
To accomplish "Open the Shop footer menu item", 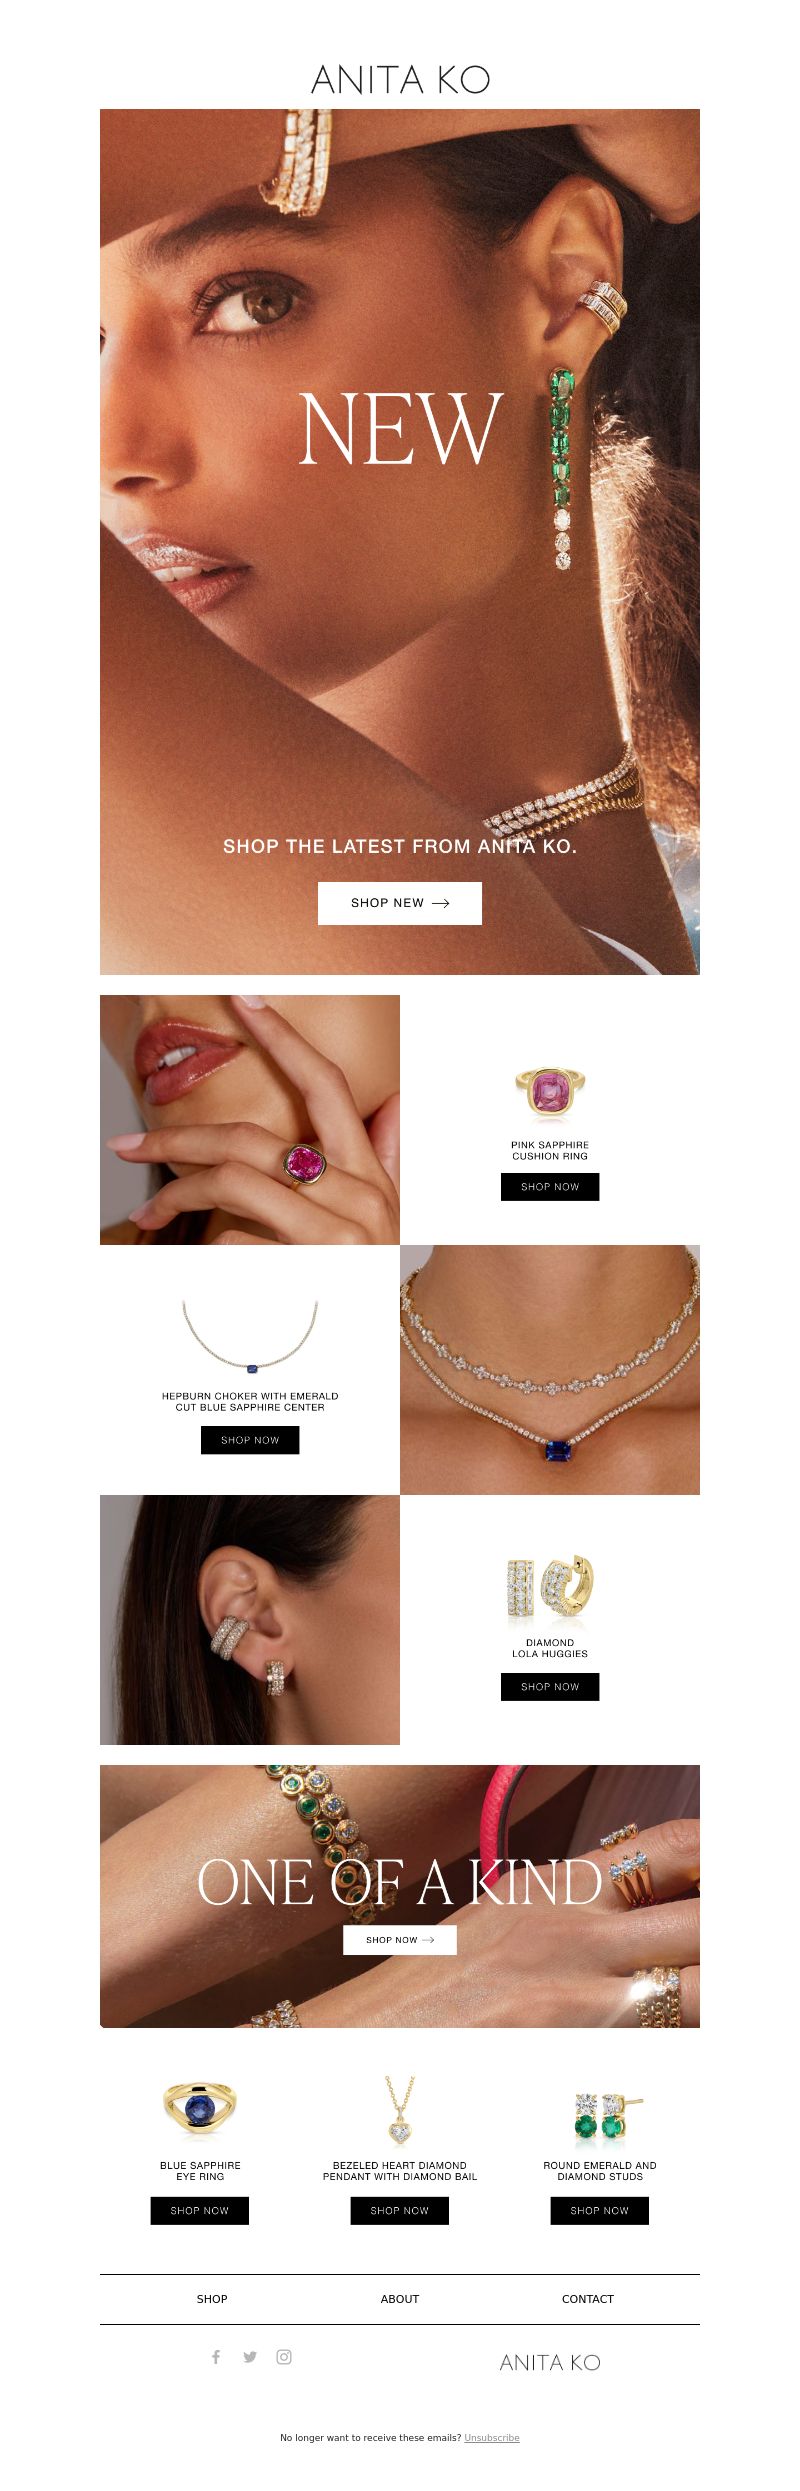I will [x=212, y=2299].
